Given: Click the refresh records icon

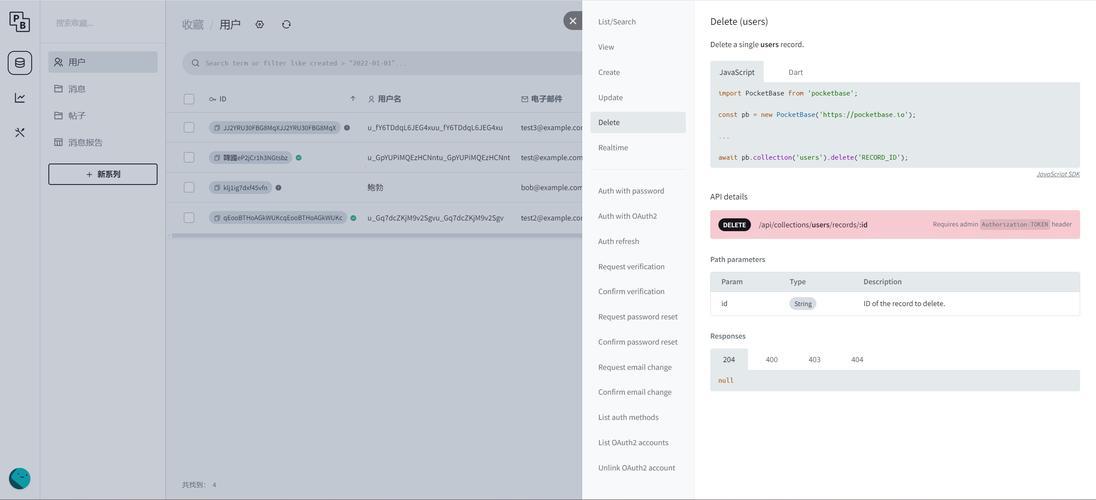Looking at the screenshot, I should click(286, 24).
